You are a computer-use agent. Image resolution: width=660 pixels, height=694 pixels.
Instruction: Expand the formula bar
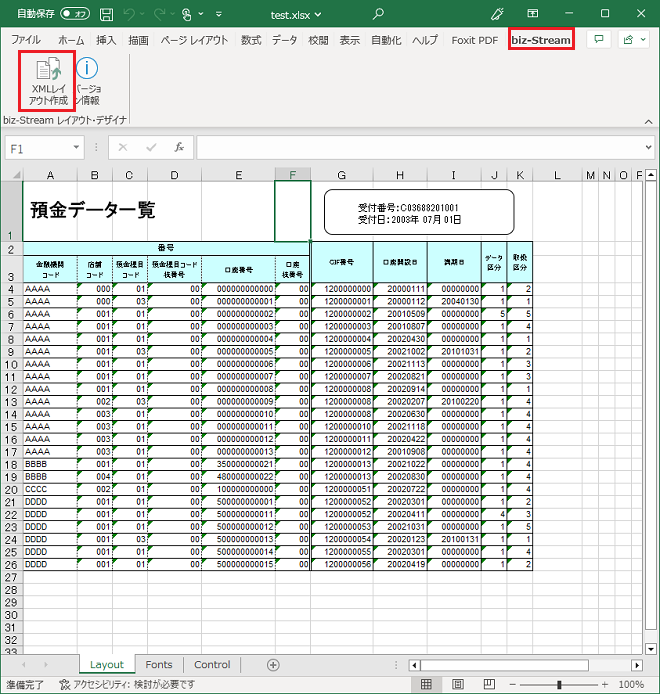[648, 147]
